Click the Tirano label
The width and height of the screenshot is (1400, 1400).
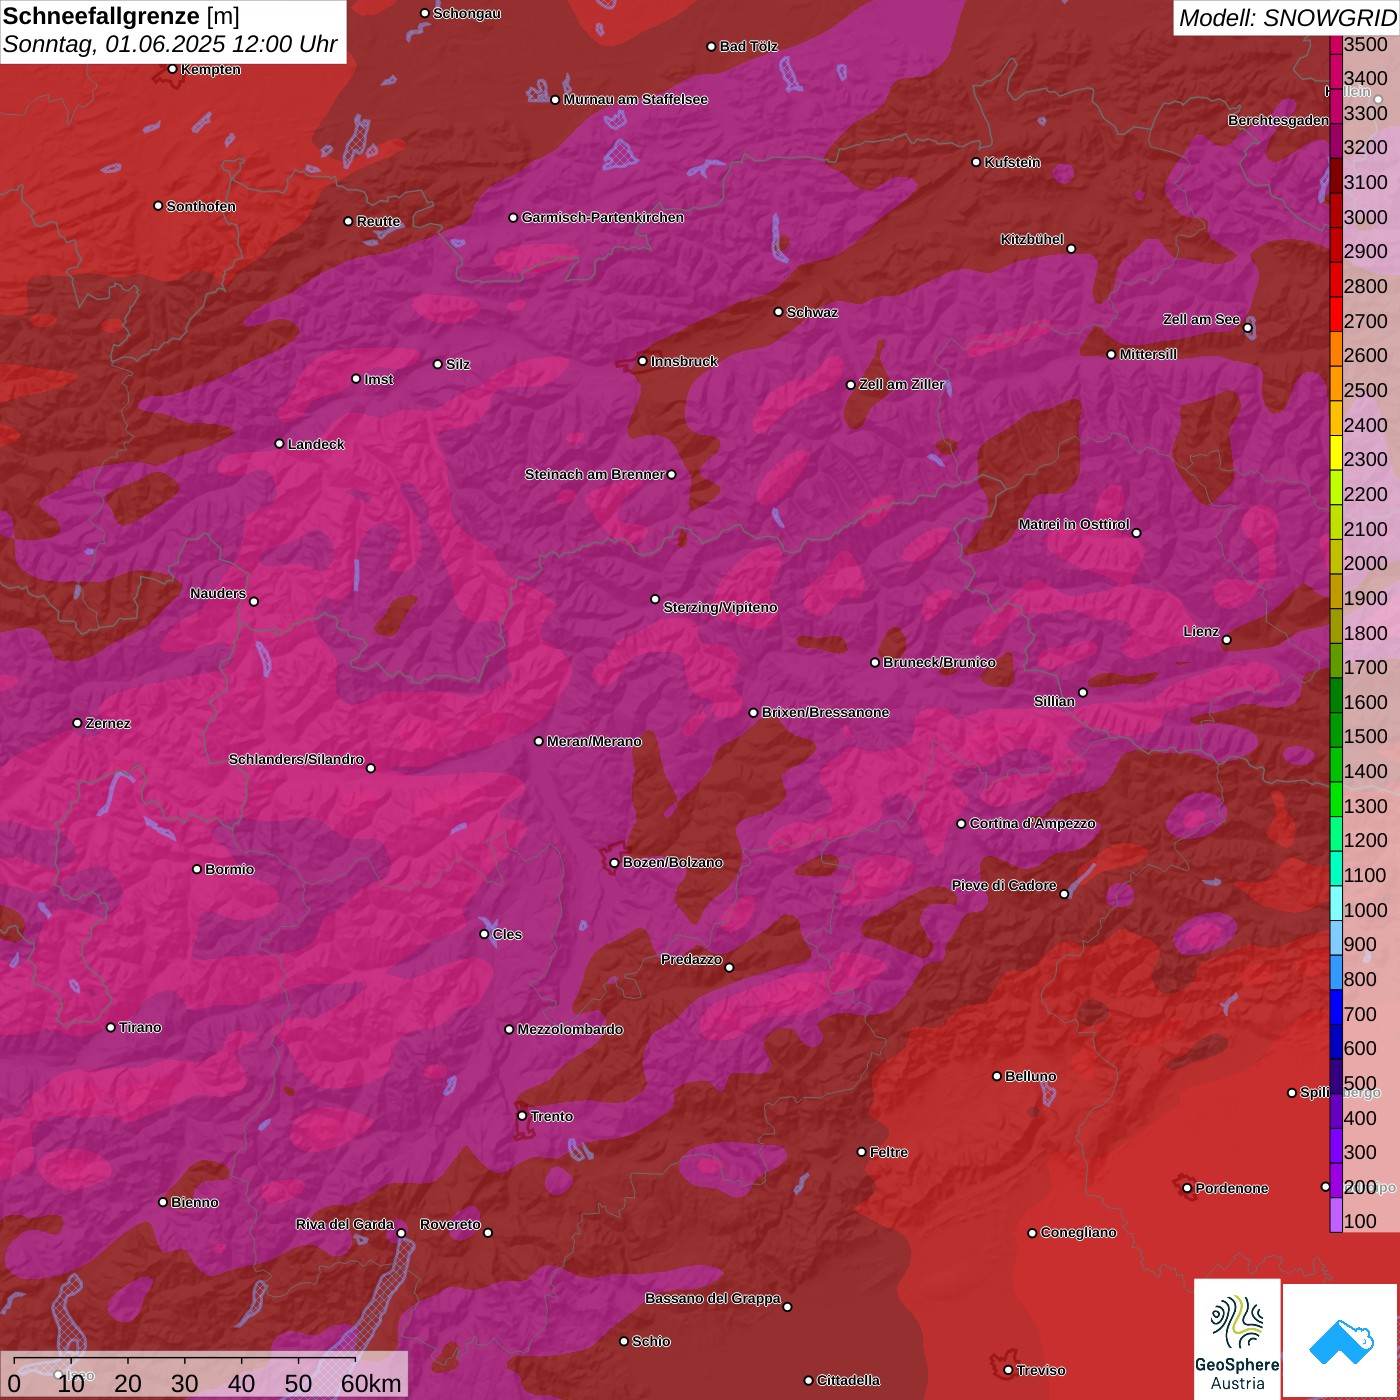coord(140,1027)
